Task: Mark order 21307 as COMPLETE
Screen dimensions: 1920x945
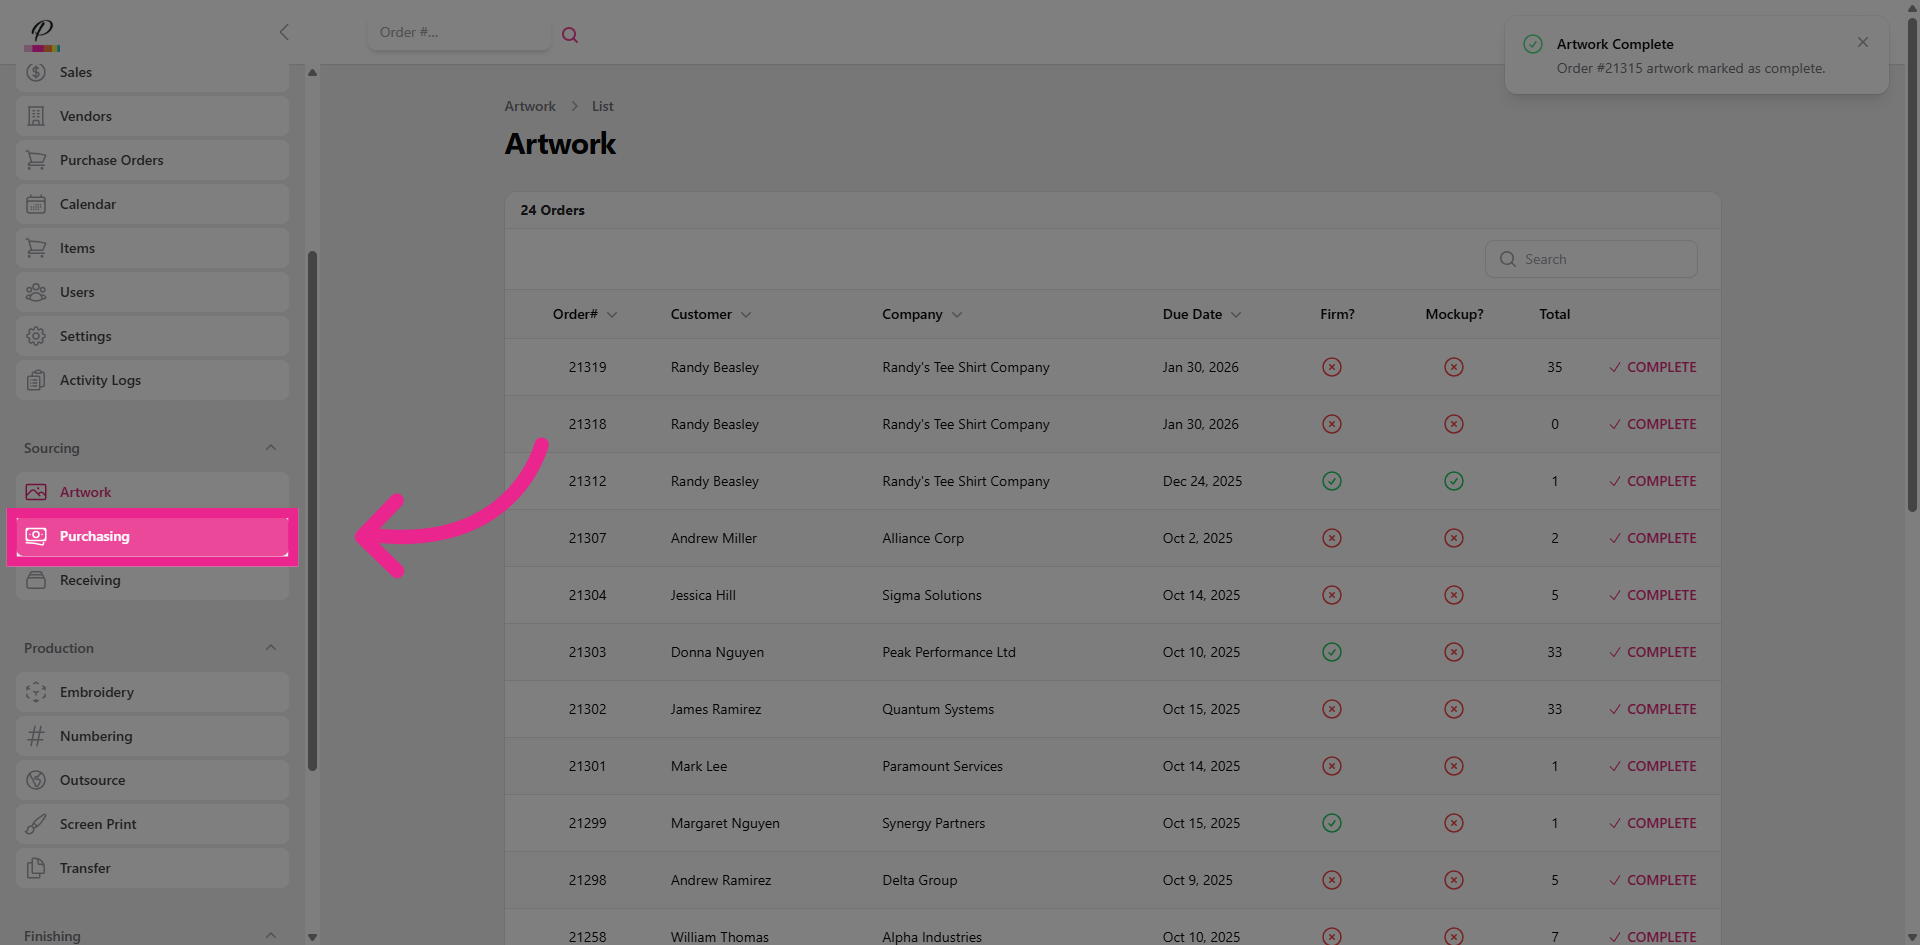Action: [x=1652, y=538]
